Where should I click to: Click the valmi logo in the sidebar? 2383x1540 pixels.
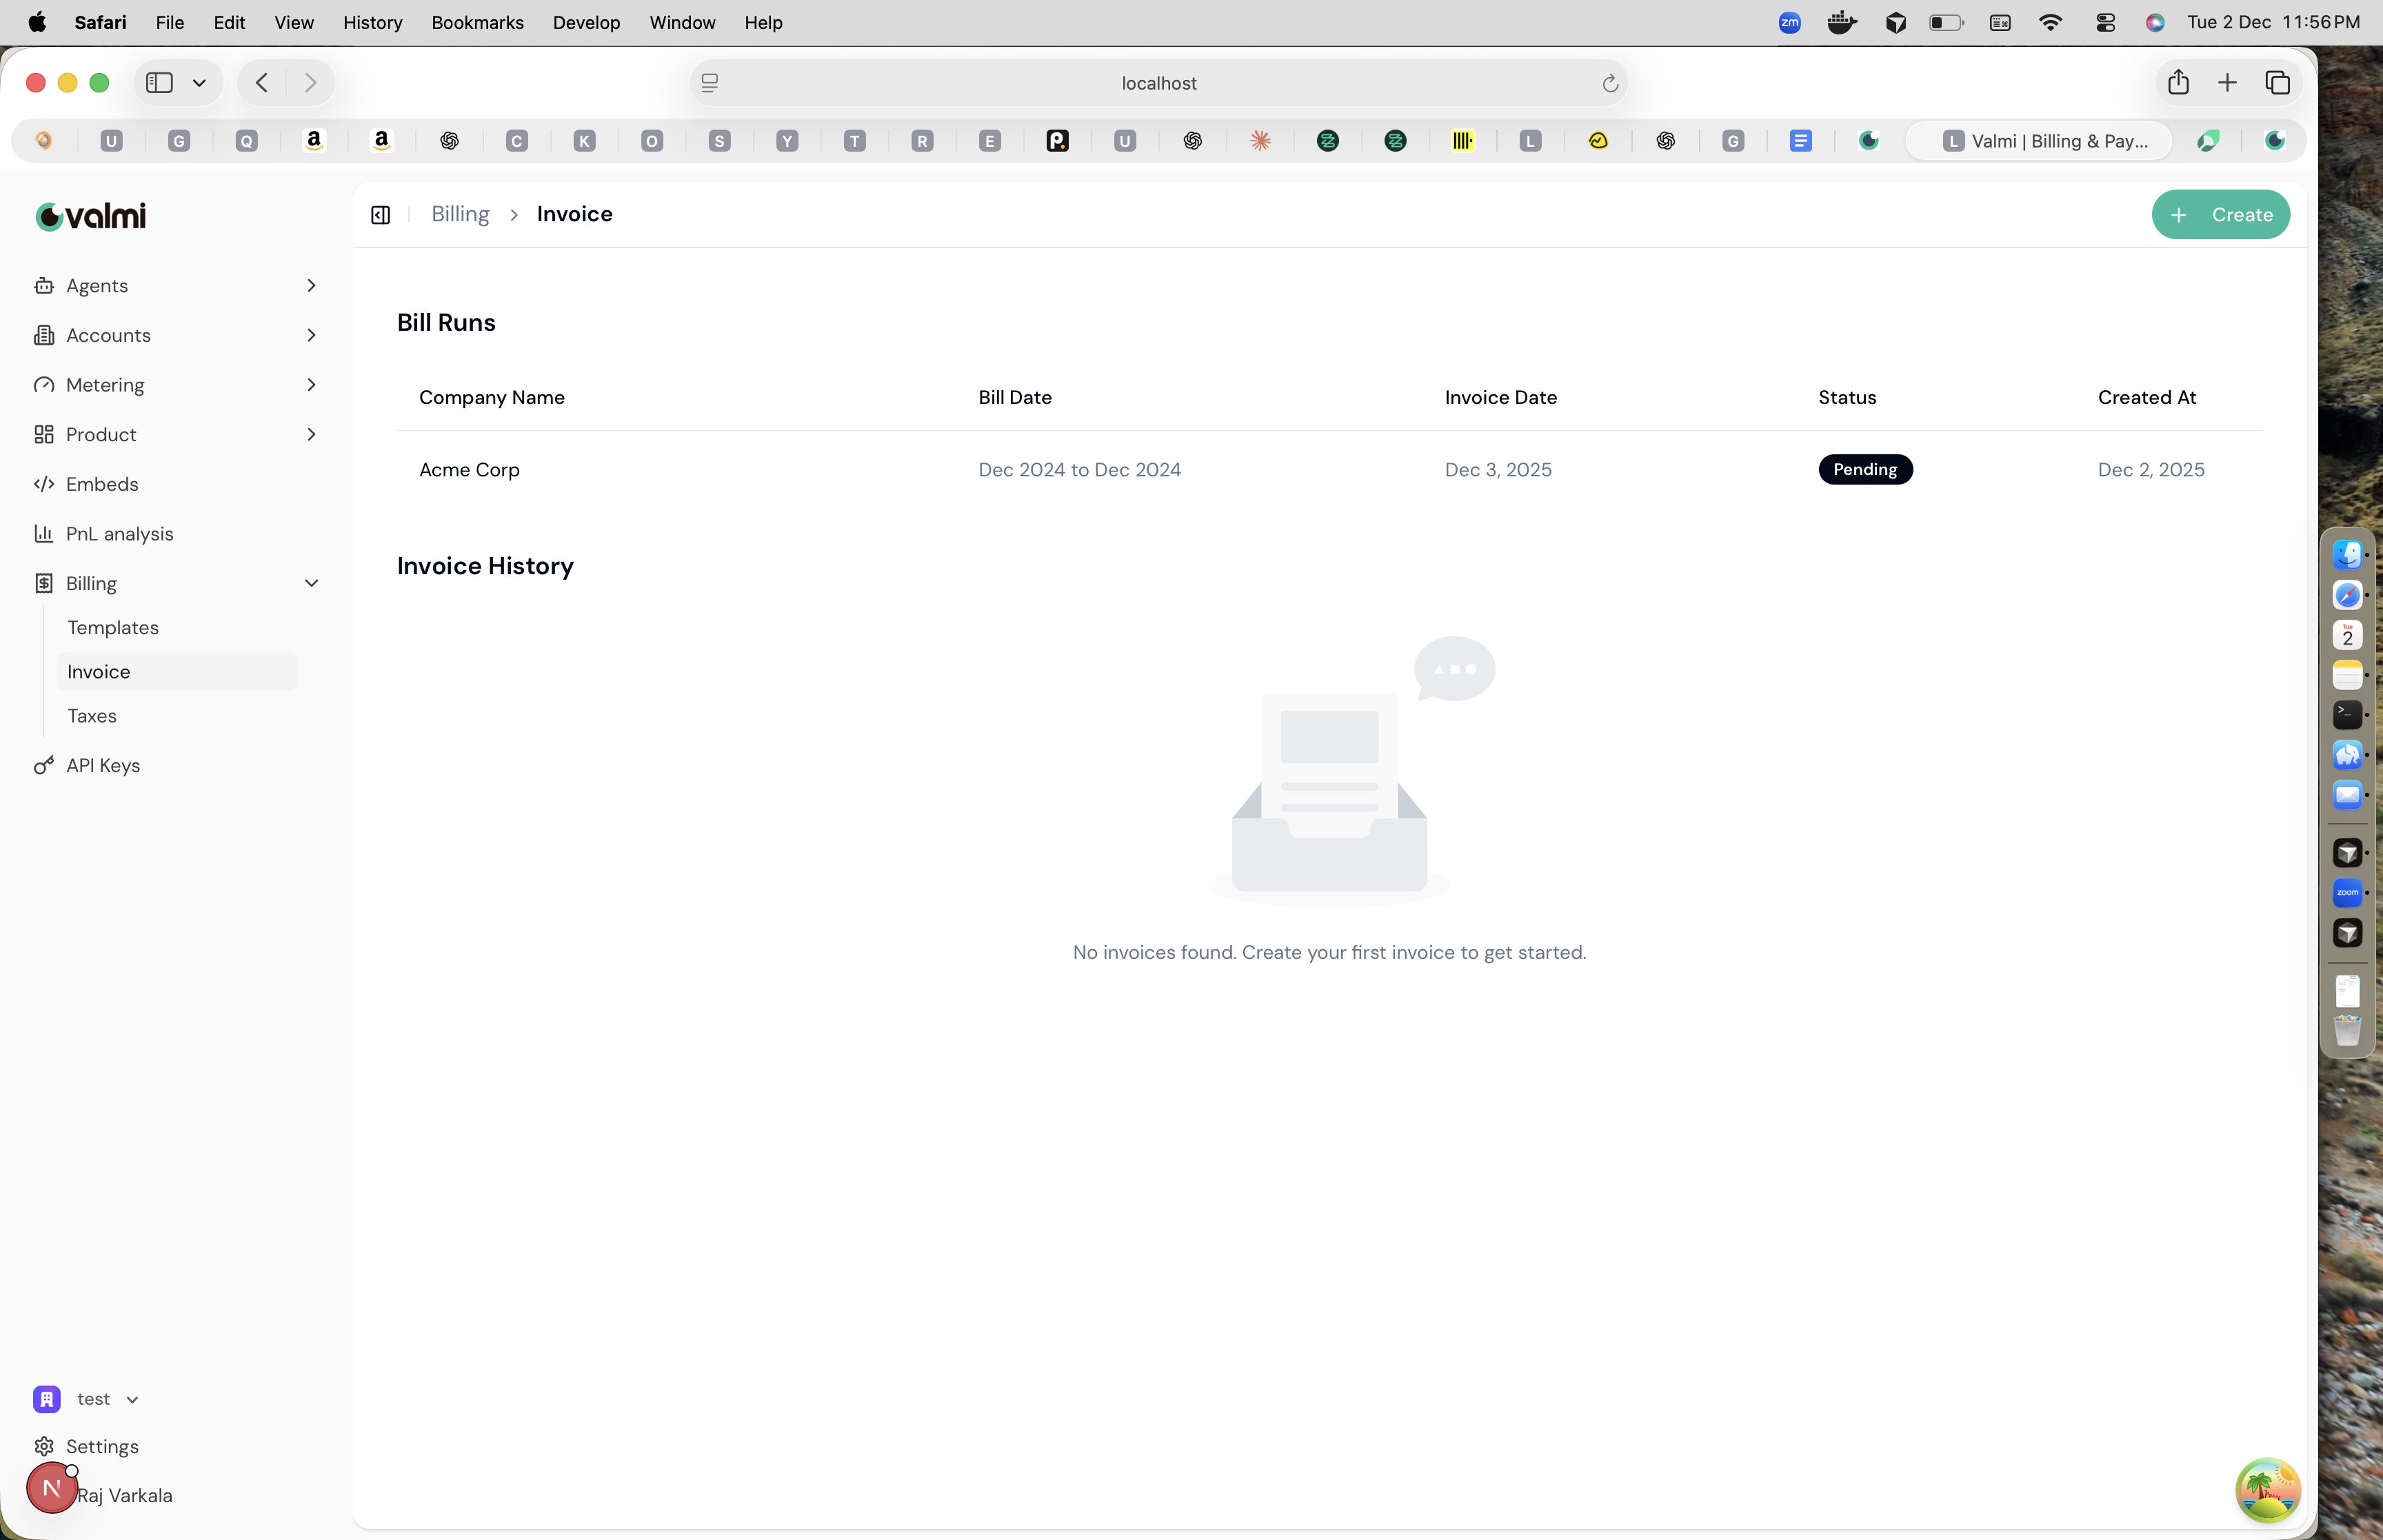90,216
